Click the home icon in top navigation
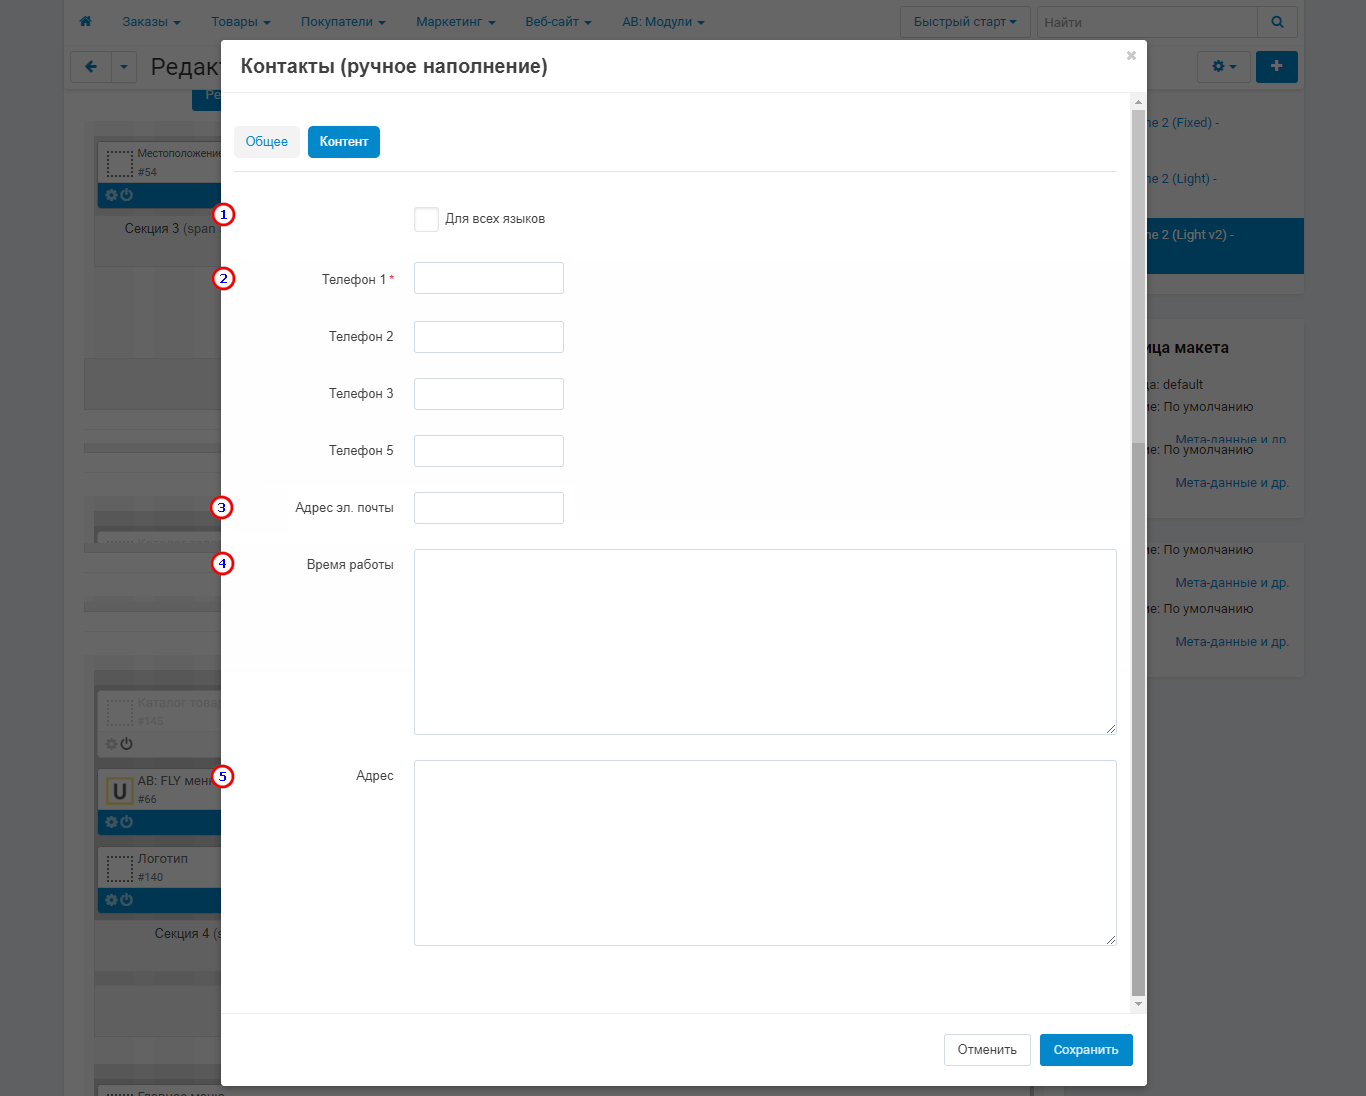This screenshot has width=1366, height=1096. (85, 21)
